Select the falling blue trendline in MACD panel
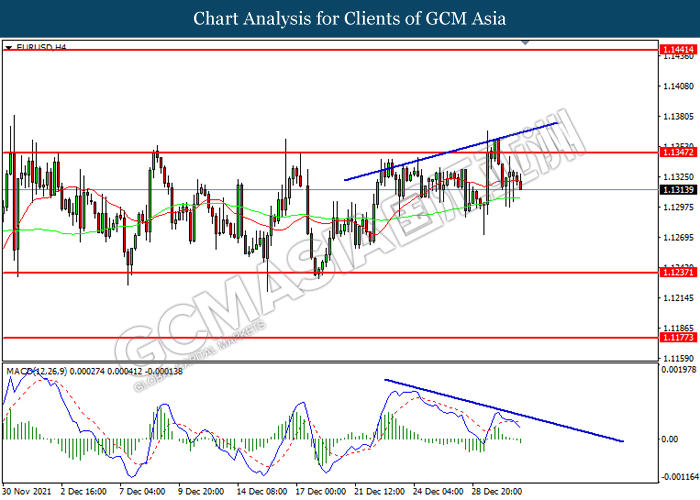Viewport: 700px width, 500px height. tap(504, 411)
